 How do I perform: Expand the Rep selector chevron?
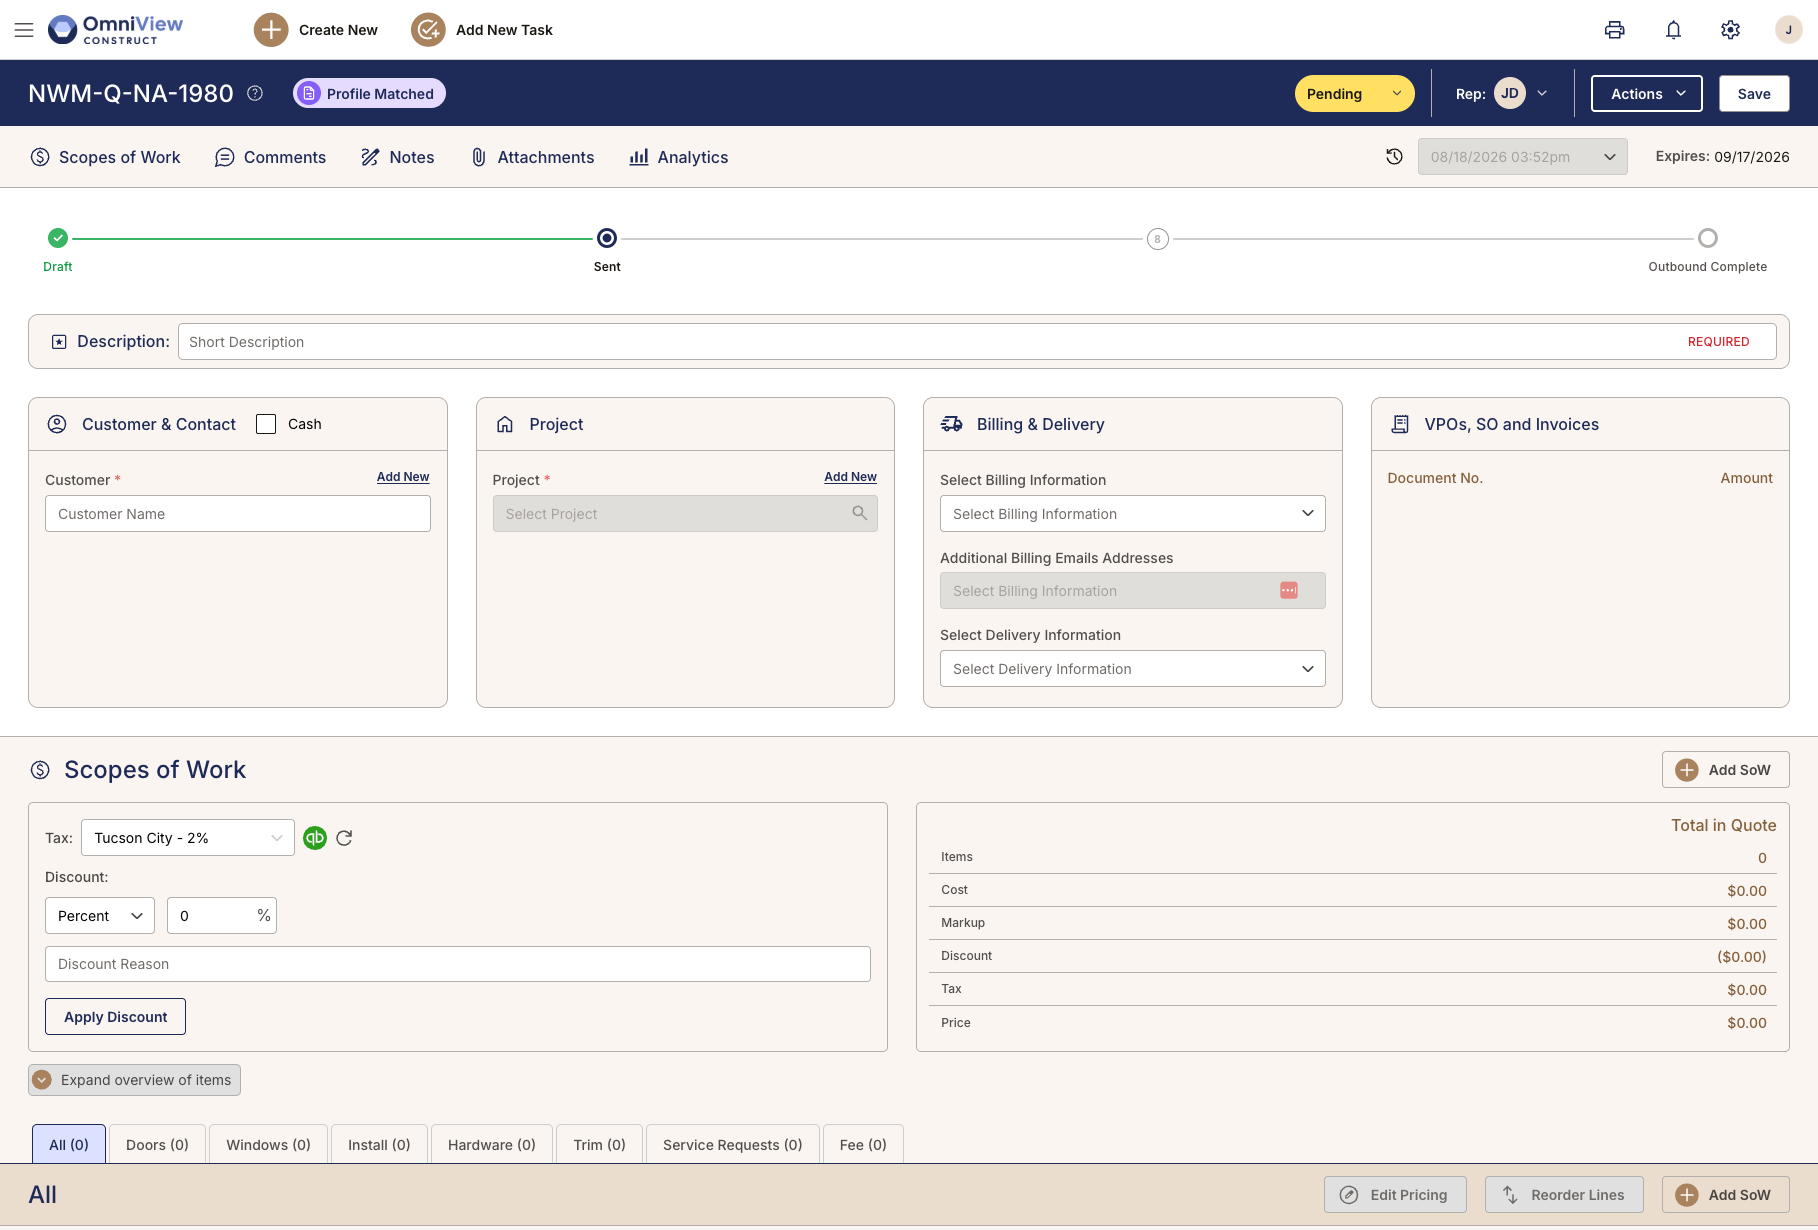click(x=1542, y=93)
